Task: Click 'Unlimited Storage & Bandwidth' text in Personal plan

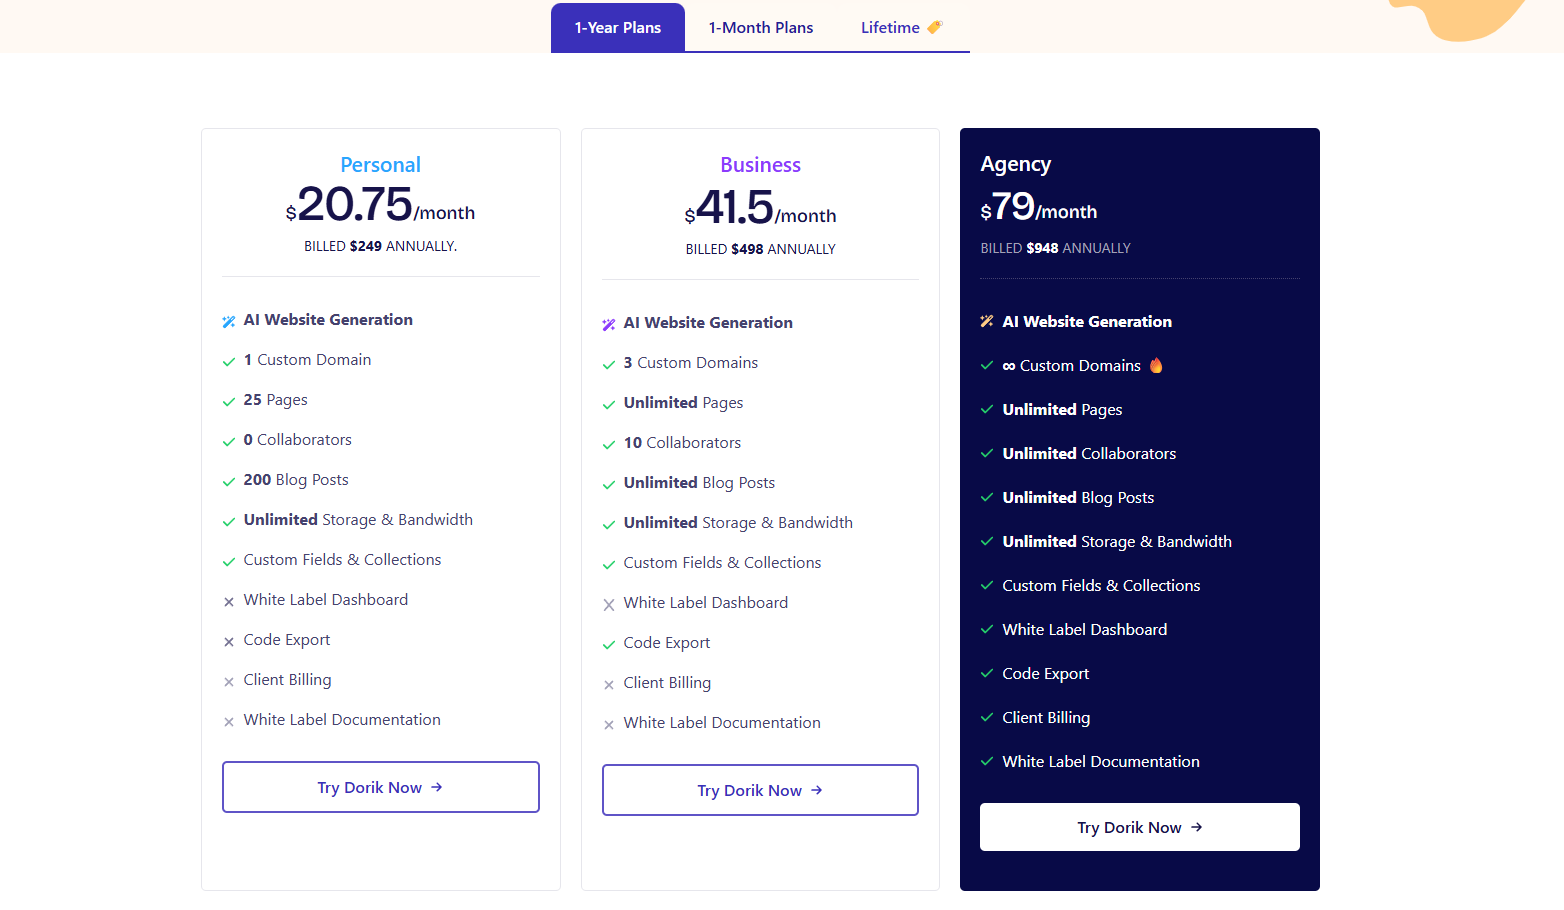Action: coord(358,520)
